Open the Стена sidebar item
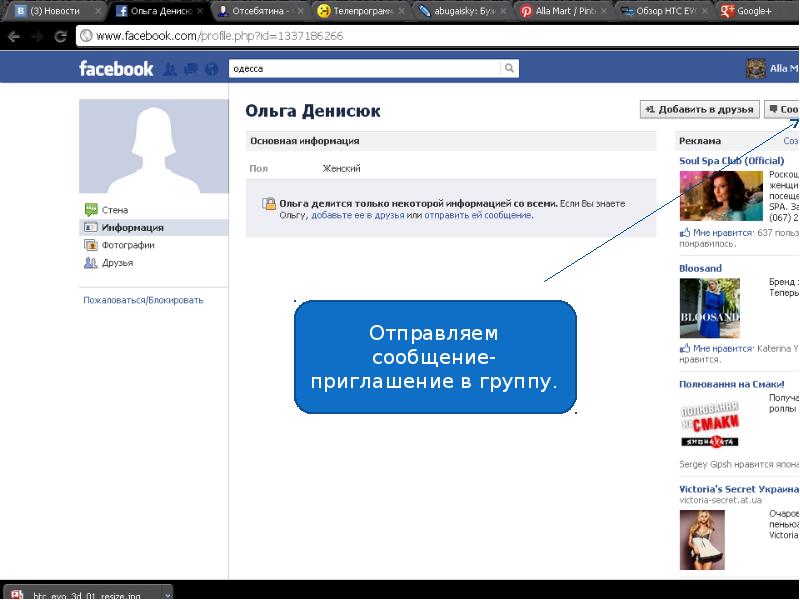The image size is (800, 600). pyautogui.click(x=114, y=210)
